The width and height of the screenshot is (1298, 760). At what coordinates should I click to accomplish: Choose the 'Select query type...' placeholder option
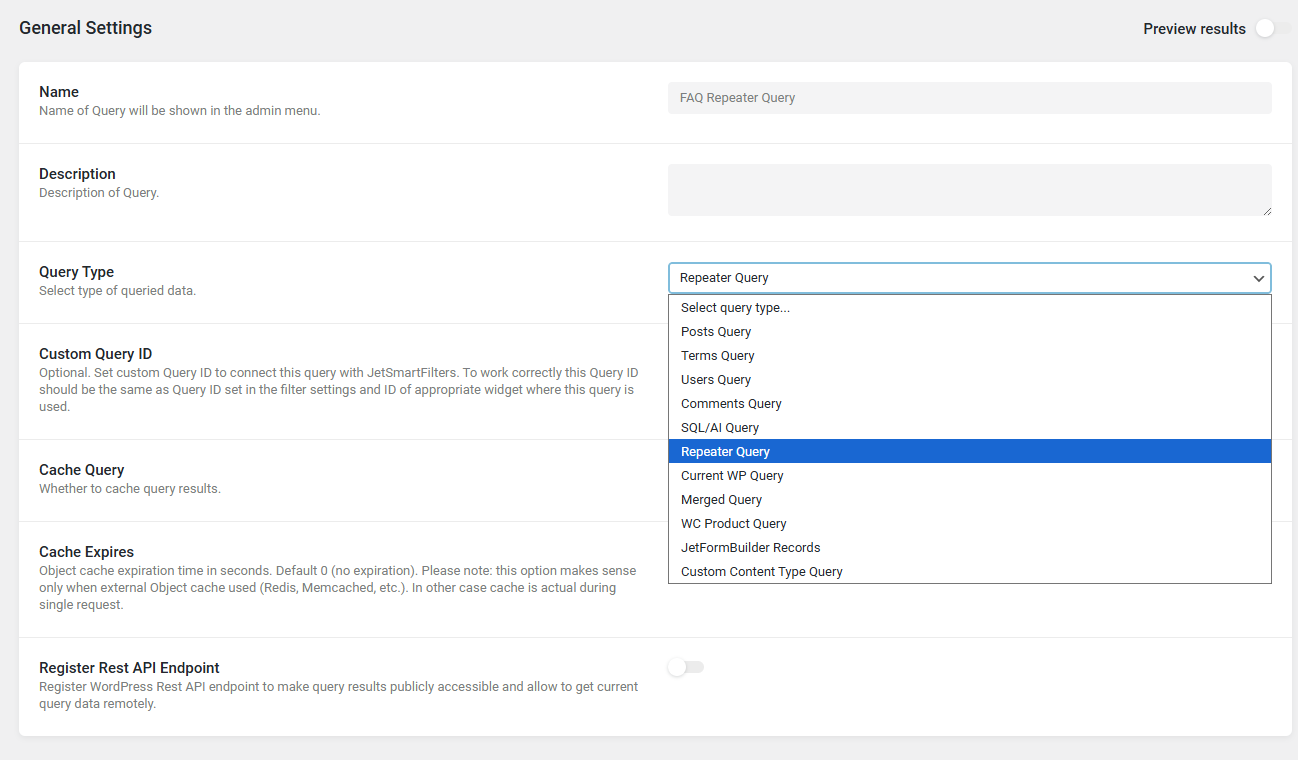pos(735,308)
